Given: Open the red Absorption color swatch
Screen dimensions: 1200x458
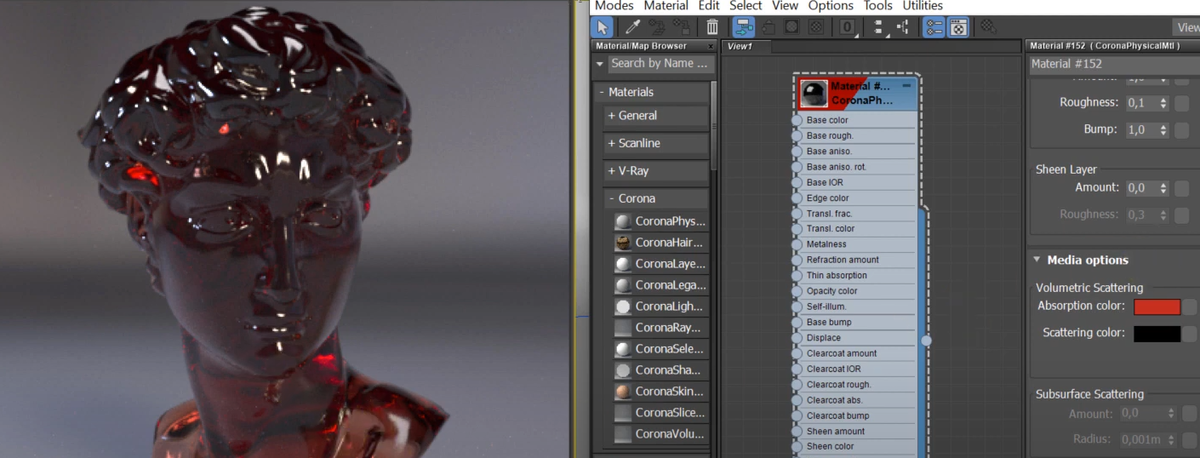Looking at the screenshot, I should click(x=1157, y=307).
